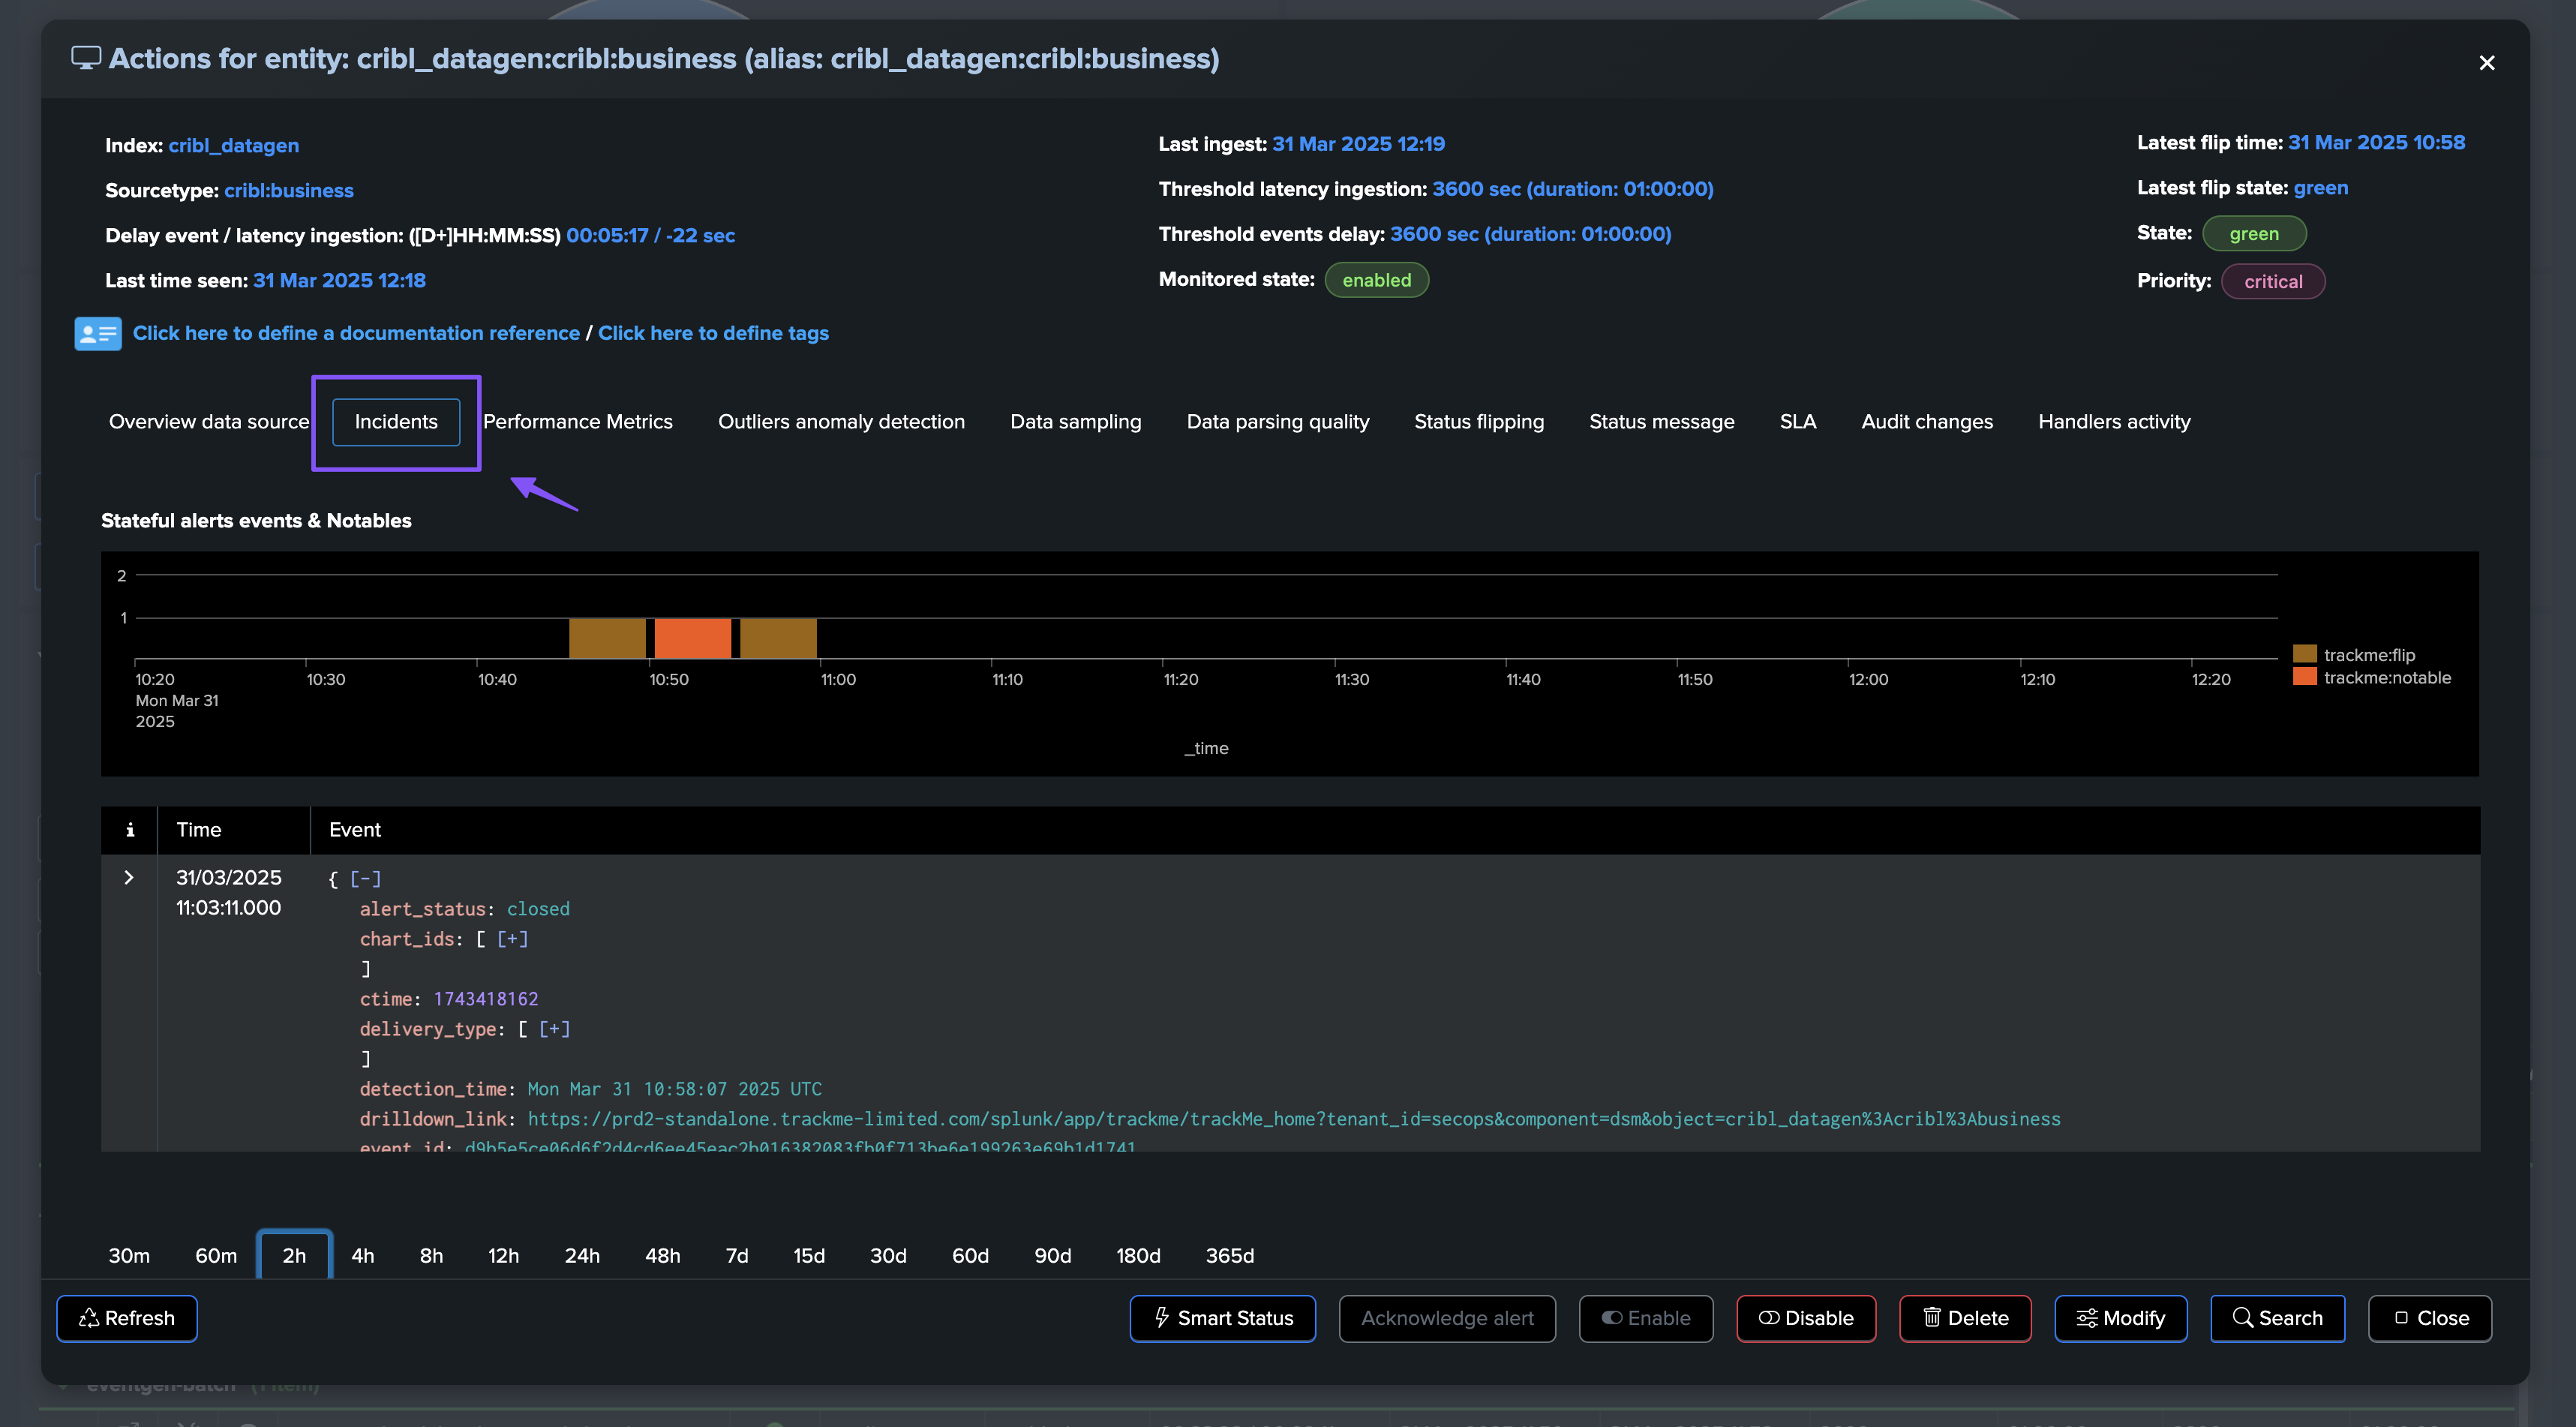Screen dimensions: 2576x1427
Task: Toggle trackme:flip legend series
Action: (x=2368, y=655)
